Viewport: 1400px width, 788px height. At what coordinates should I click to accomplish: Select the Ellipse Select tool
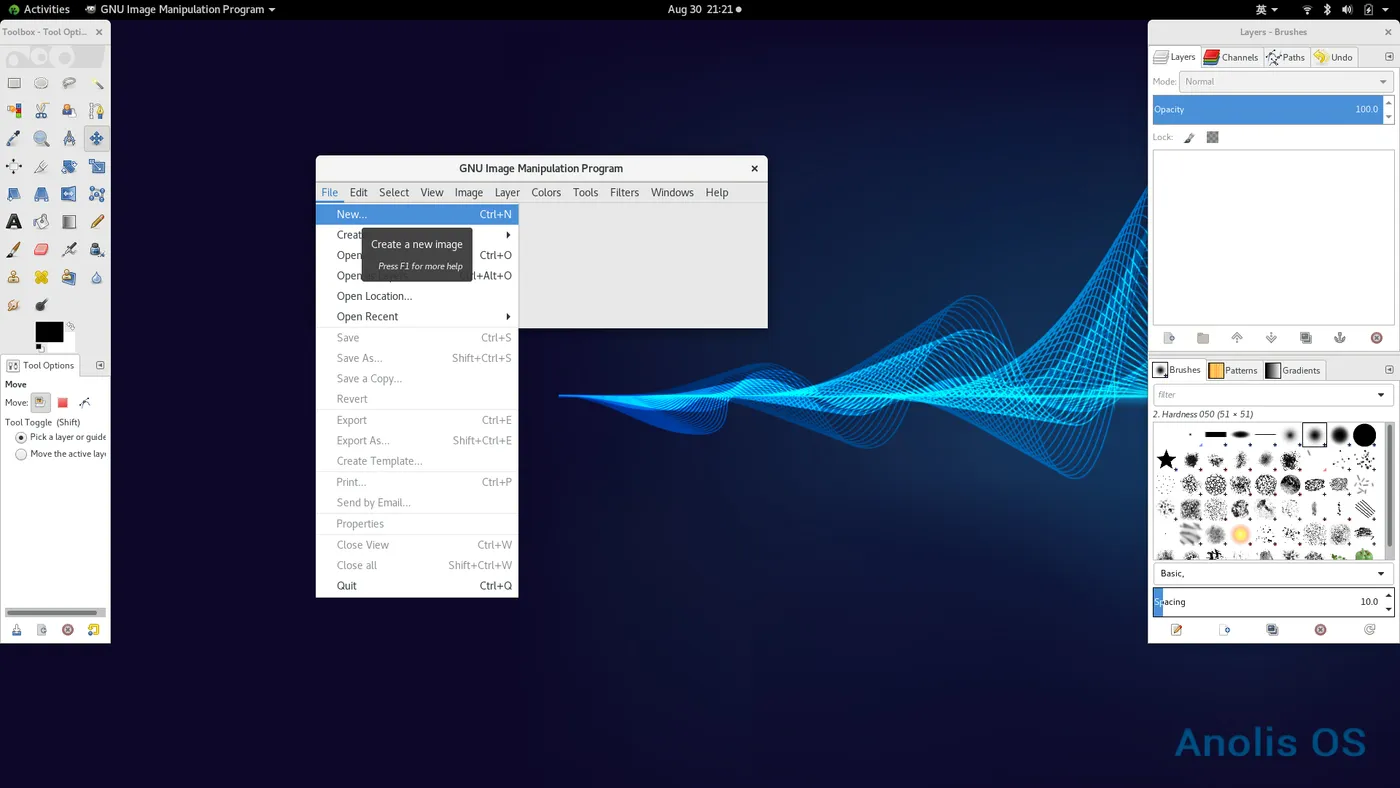click(41, 83)
